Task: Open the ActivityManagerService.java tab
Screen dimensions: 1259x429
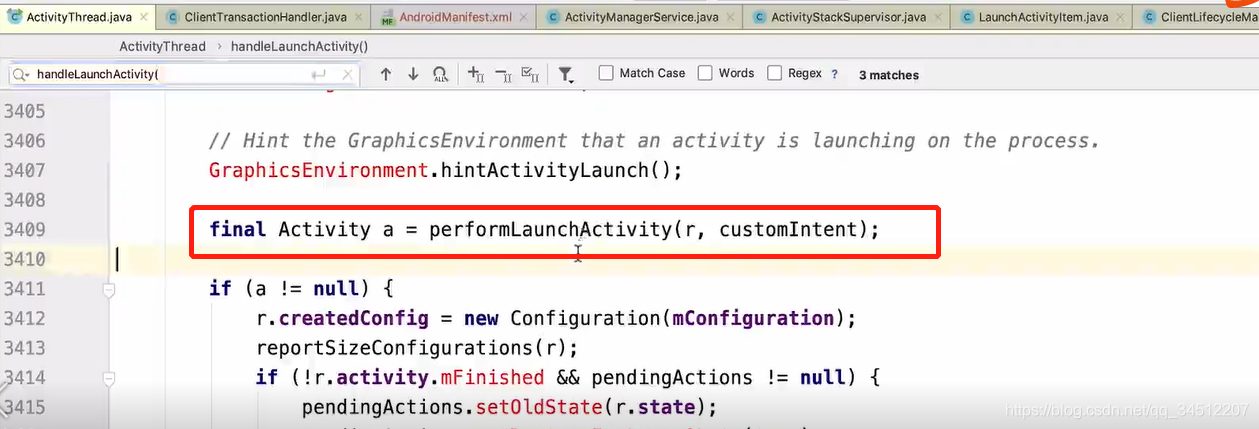Action: [641, 17]
